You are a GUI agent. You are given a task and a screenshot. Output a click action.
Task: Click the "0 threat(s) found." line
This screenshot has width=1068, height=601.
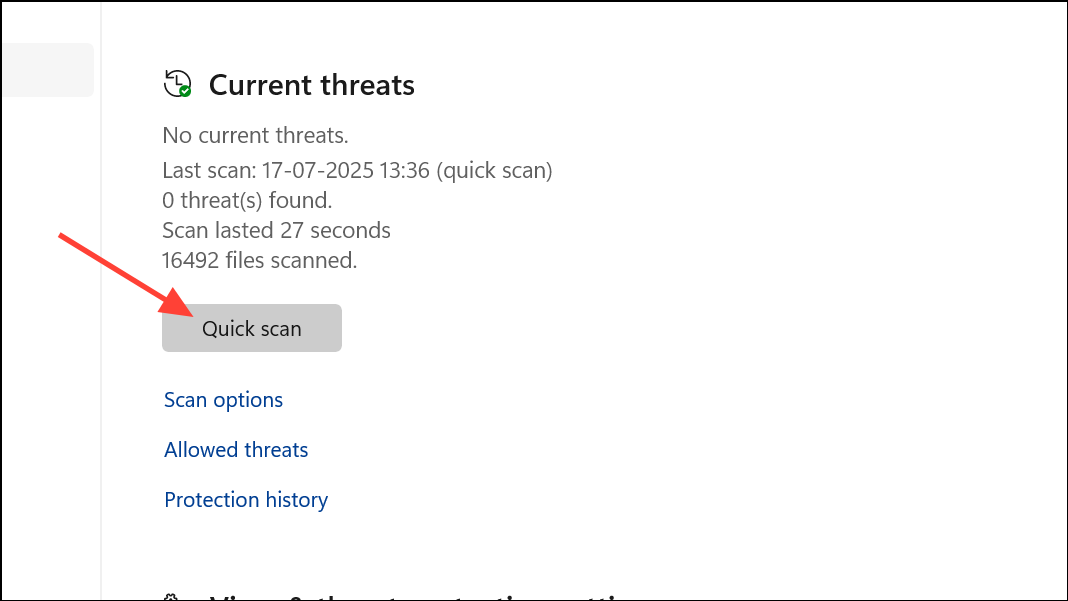click(247, 200)
